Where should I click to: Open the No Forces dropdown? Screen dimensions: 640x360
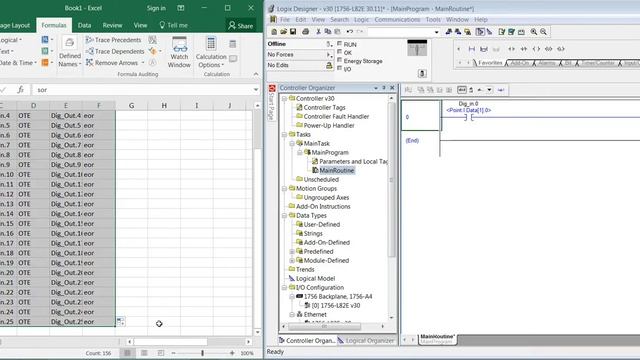pos(329,55)
